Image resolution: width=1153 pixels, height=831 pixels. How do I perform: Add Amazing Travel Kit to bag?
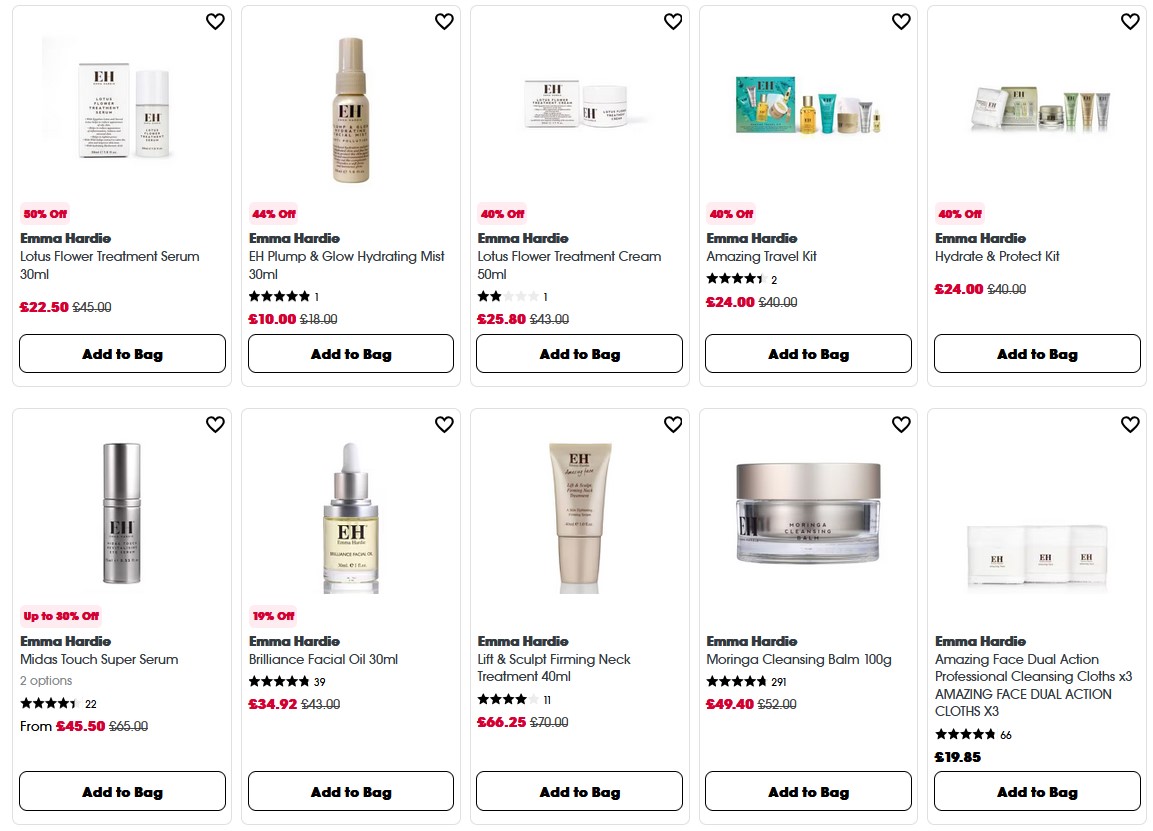click(x=807, y=353)
